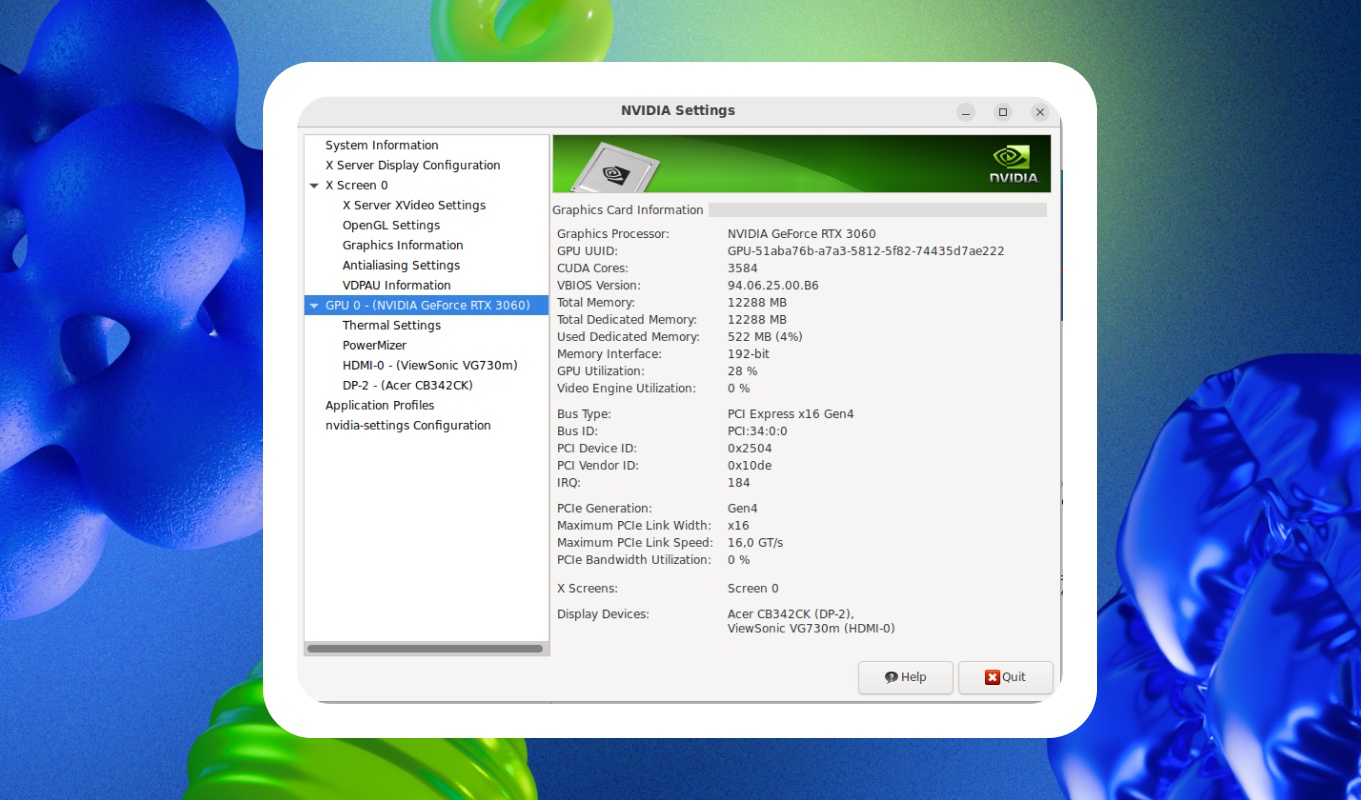1361x800 pixels.
Task: Click X Screens value Screen 0
Action: [752, 588]
